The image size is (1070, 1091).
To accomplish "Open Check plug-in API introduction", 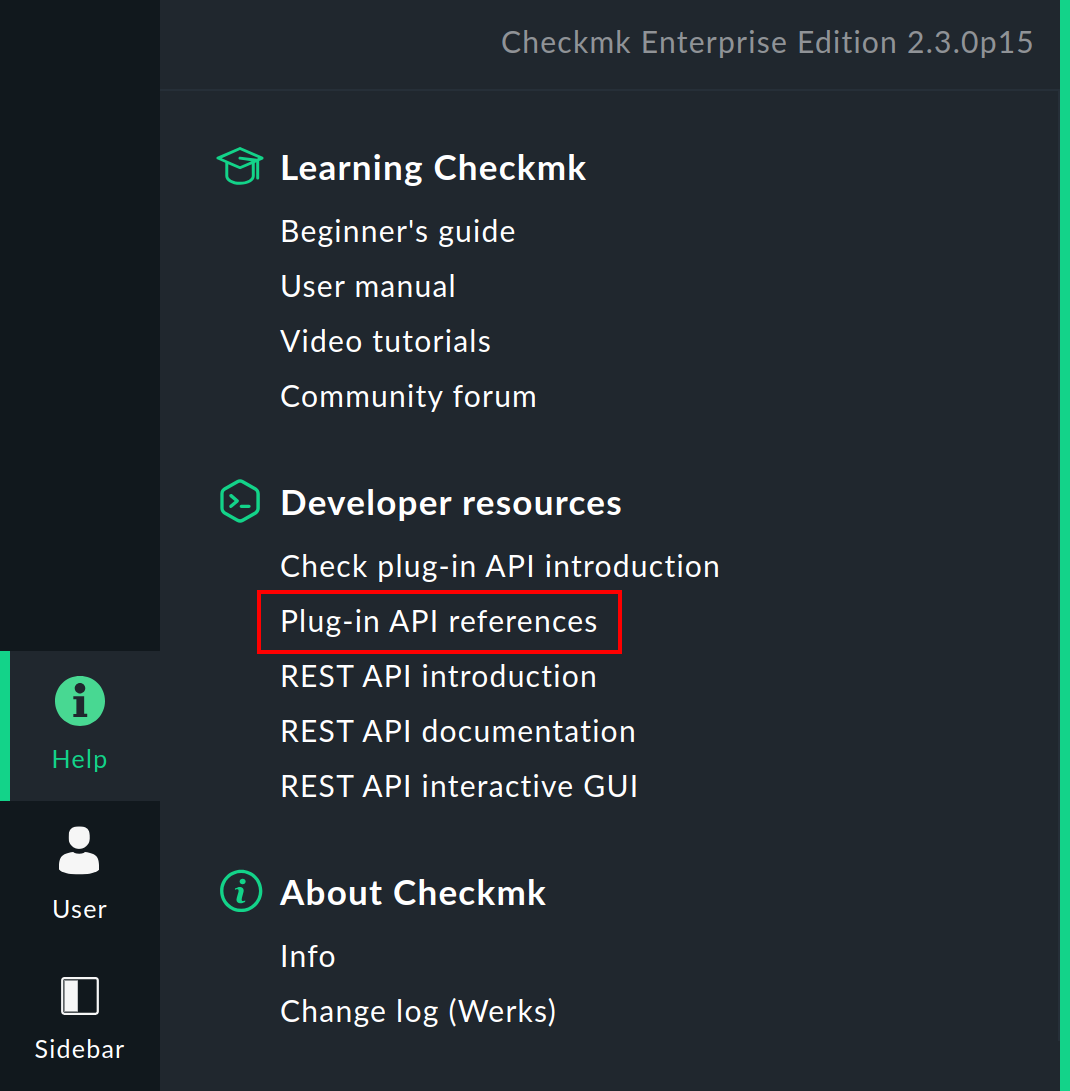I will click(x=500, y=566).
